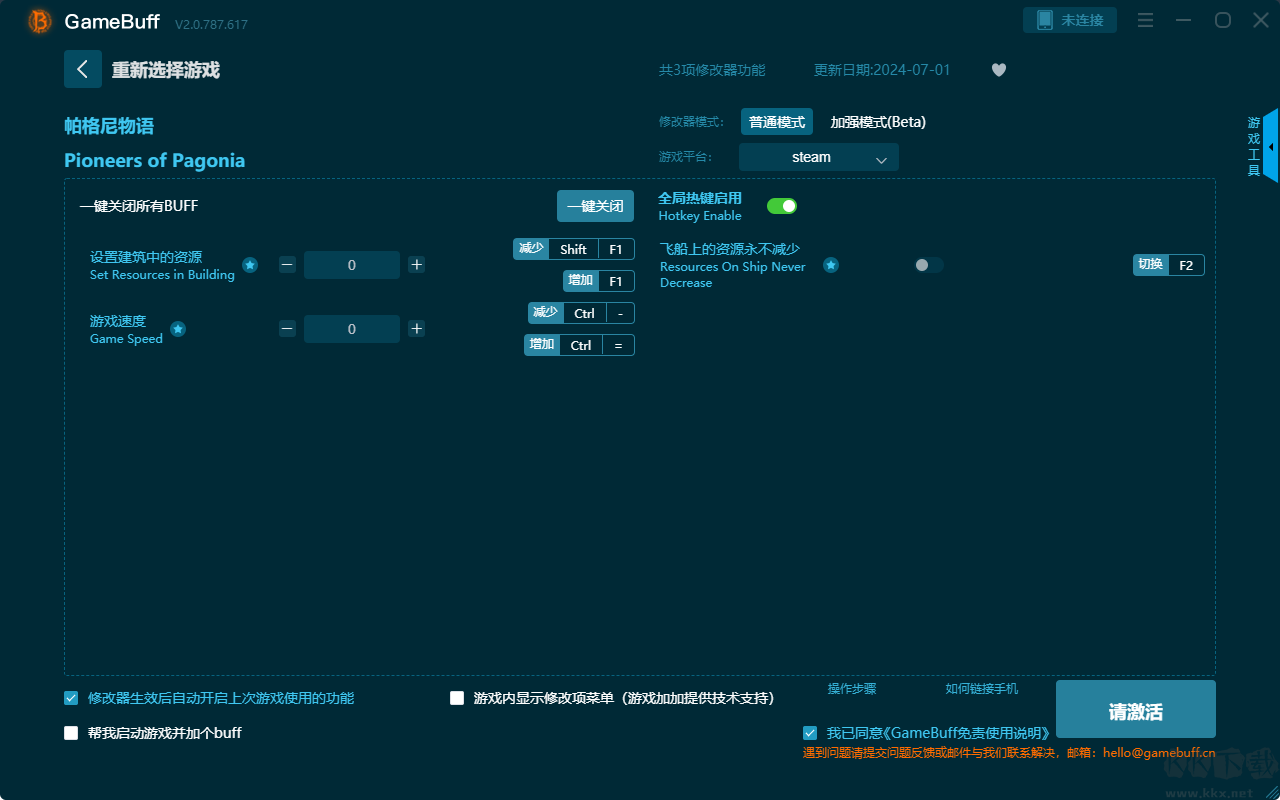Click the hello@gamebuff.cn email text
This screenshot has height=800, width=1280.
(1160, 753)
